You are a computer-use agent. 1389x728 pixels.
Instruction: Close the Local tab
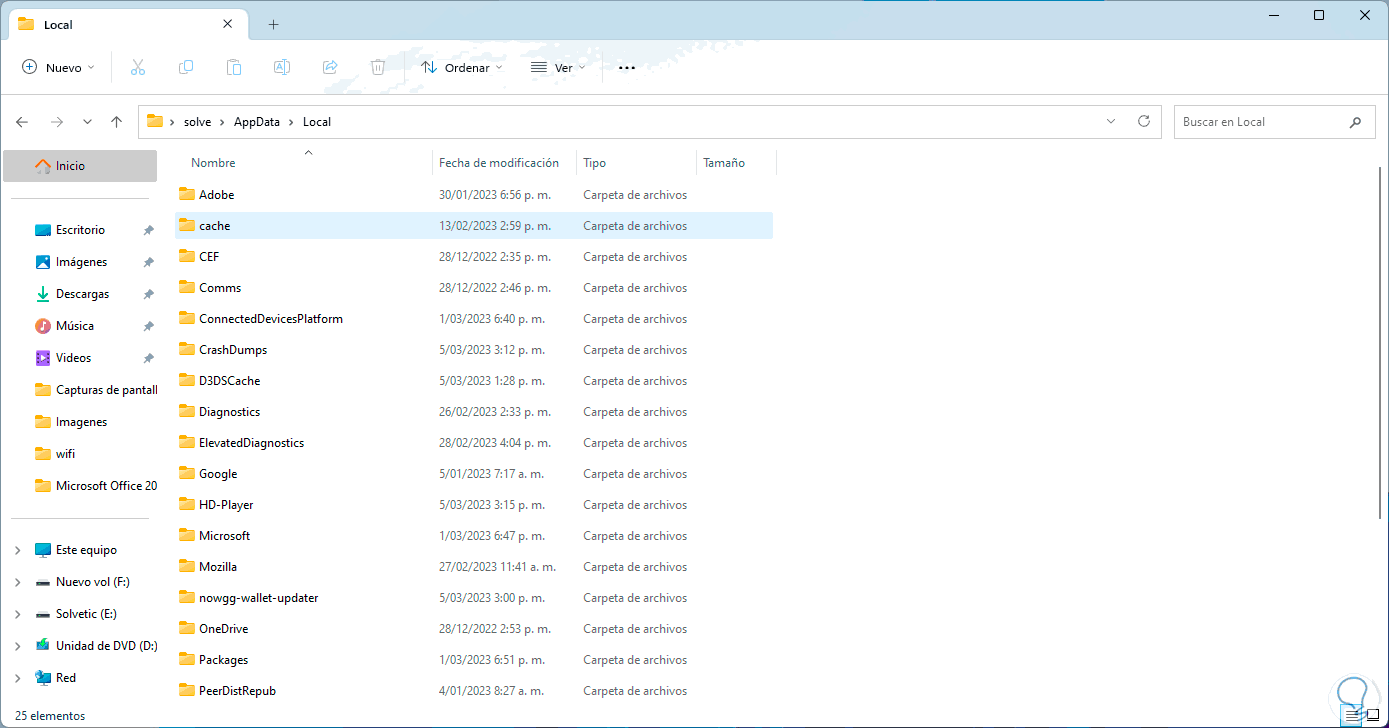click(228, 24)
